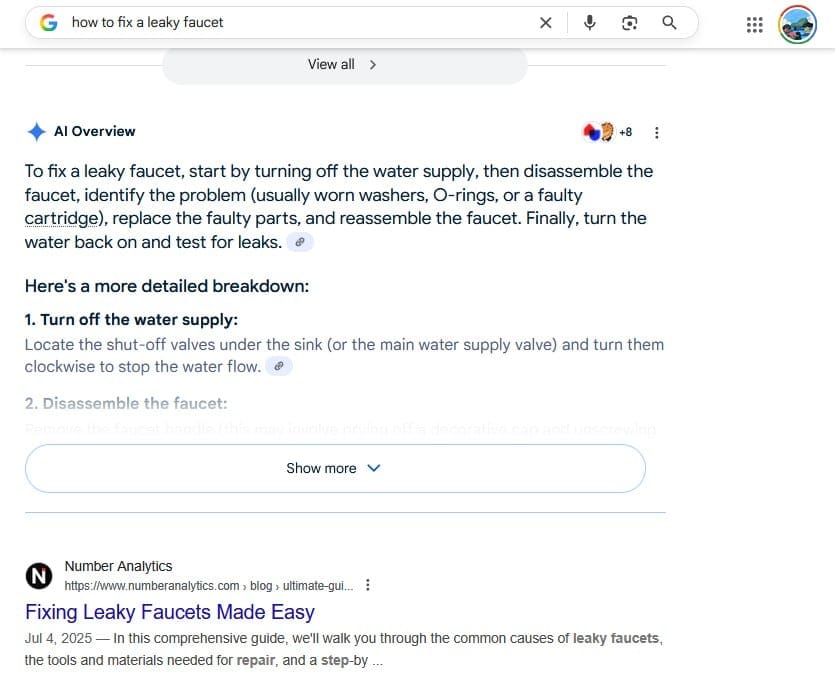
Task: Open the three-dot menu on AI Overview
Action: coord(657,132)
